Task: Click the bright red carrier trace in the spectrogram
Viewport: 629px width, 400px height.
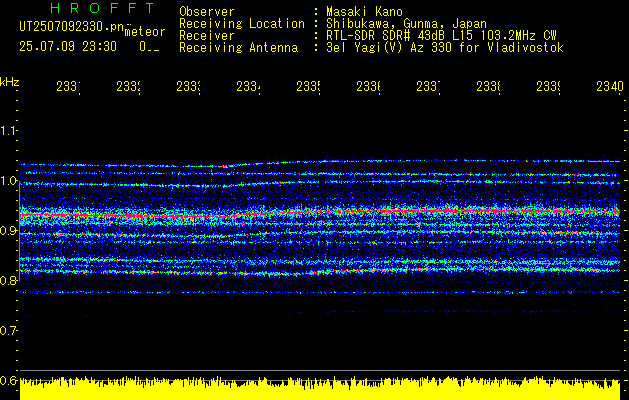Action: 320,213
